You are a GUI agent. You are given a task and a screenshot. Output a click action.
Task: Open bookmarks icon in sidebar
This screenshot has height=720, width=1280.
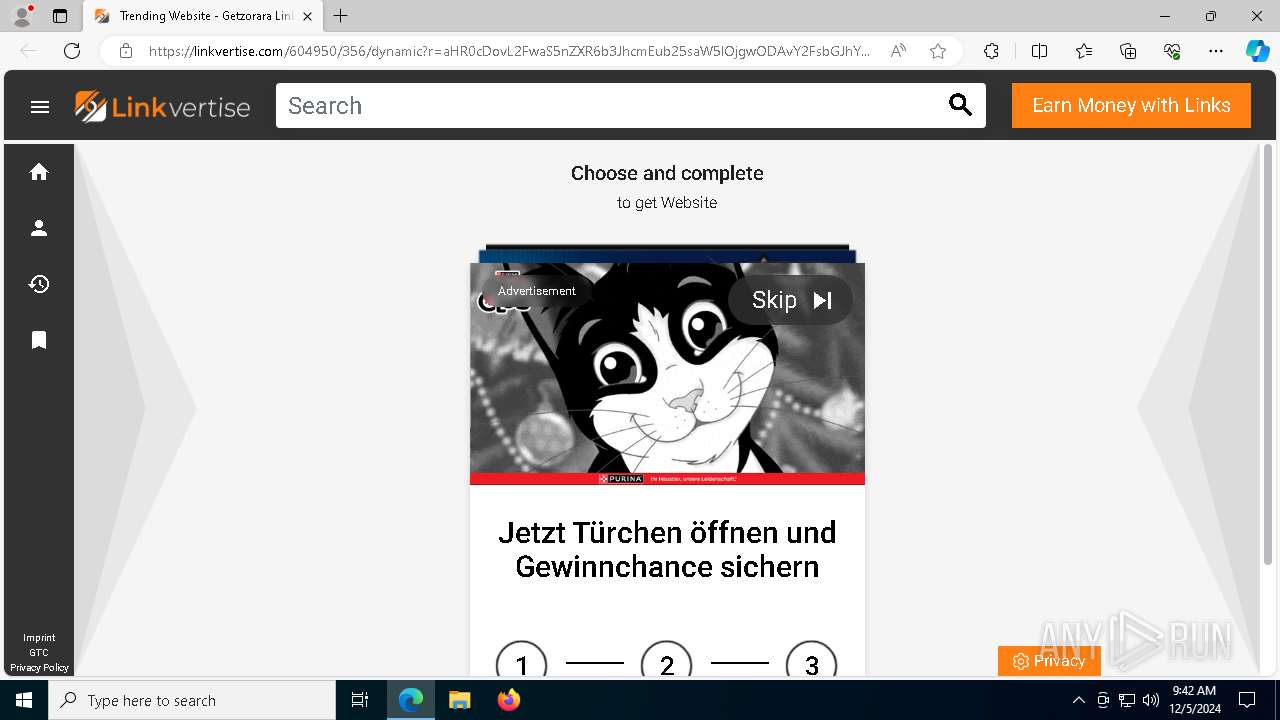pos(39,340)
